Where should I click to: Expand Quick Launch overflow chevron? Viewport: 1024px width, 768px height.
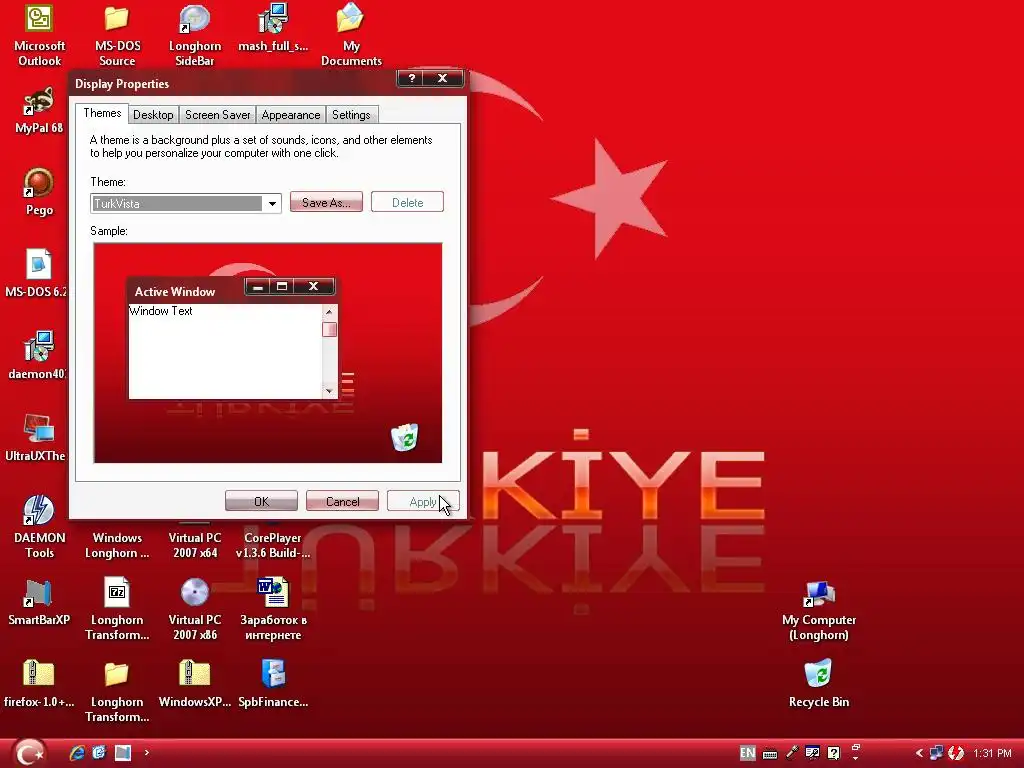point(146,753)
